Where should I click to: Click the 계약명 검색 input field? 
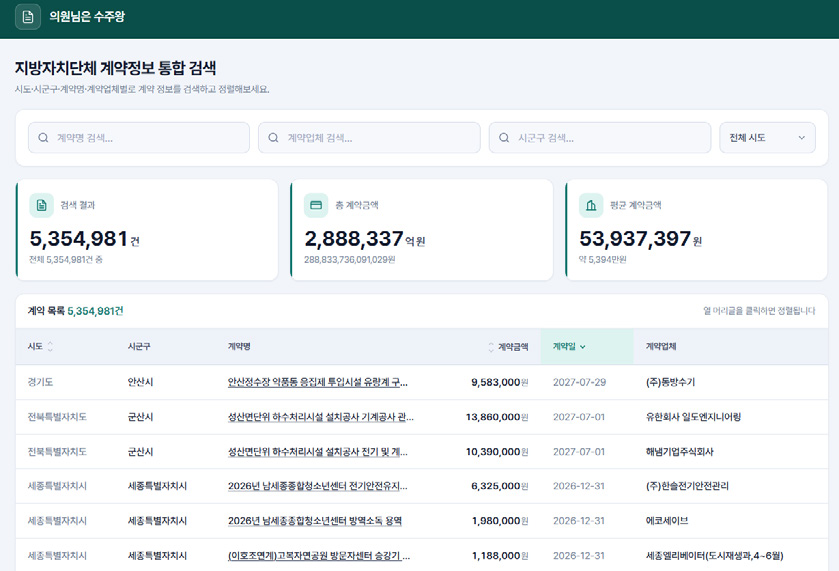pyautogui.click(x=139, y=138)
